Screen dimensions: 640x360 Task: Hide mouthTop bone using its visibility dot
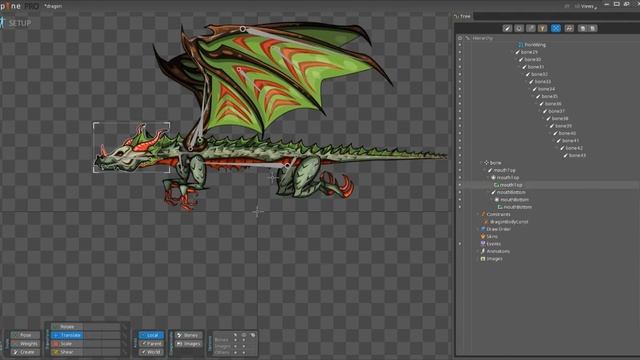point(460,170)
